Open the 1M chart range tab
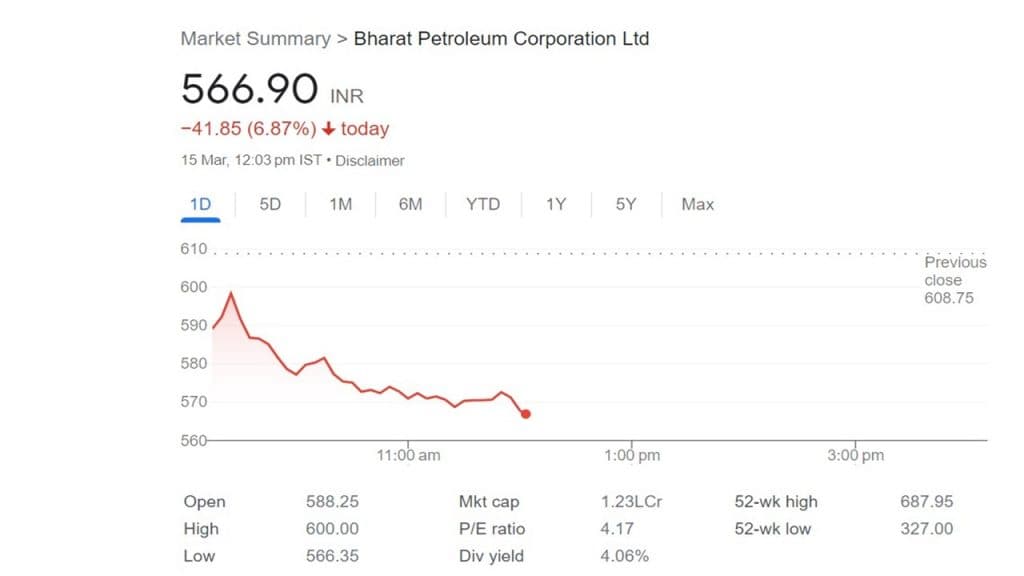 (x=340, y=205)
